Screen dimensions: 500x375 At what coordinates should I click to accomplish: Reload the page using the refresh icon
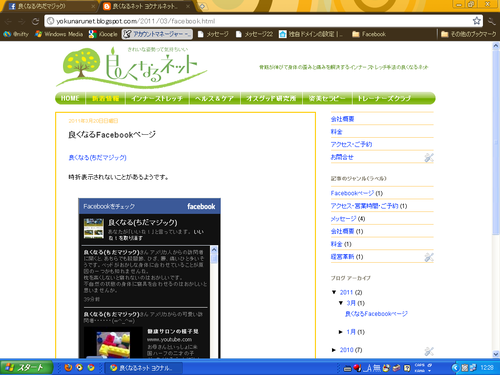pyautogui.click(x=35, y=21)
